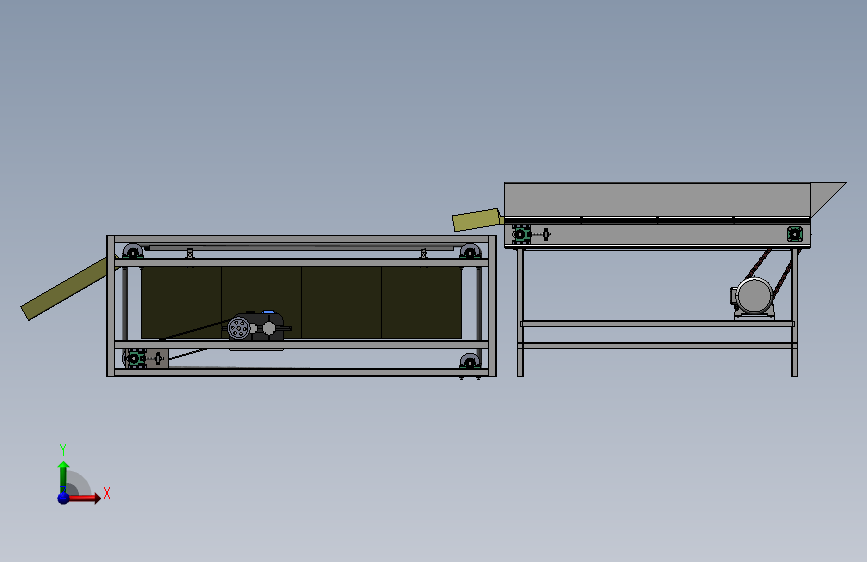Select the top-left roller bearing of the left frame
Viewport: 867px width, 562px height.
[133, 252]
